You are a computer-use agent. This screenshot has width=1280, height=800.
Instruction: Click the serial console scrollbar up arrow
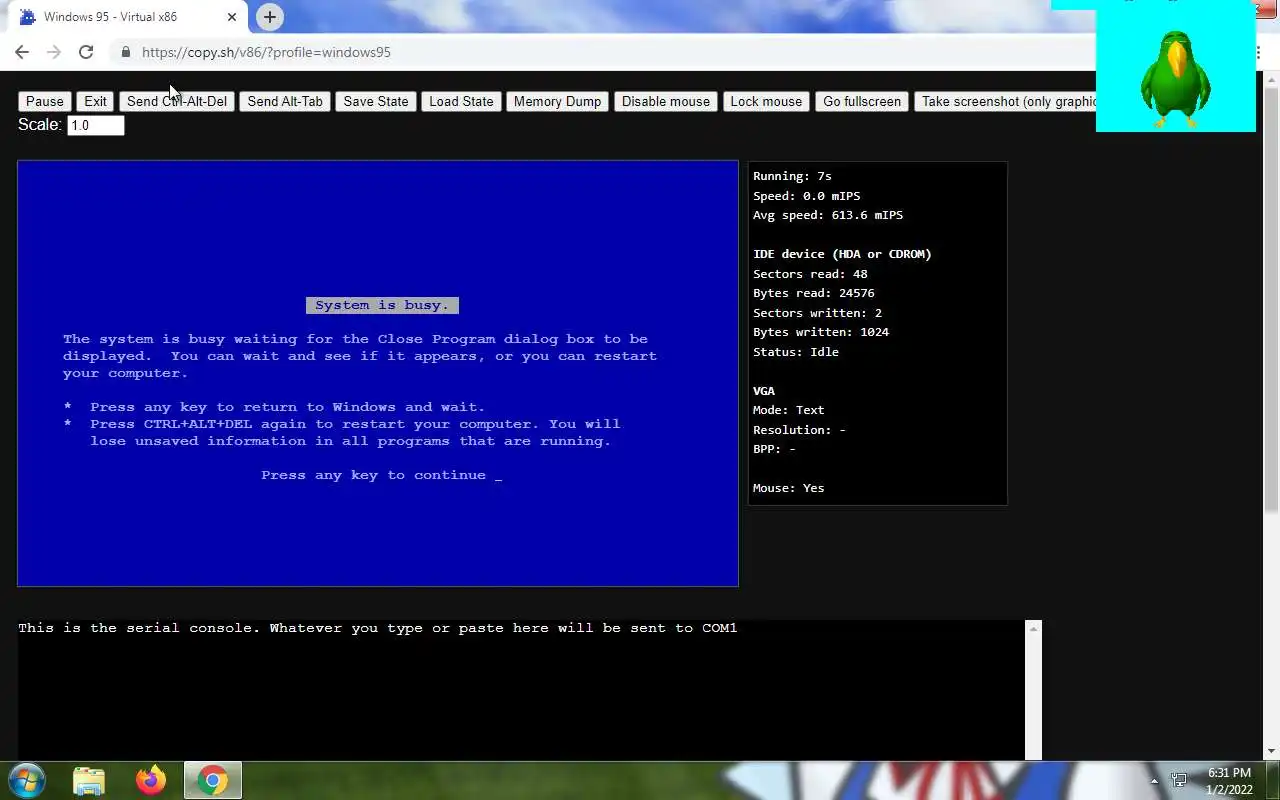click(x=1034, y=628)
